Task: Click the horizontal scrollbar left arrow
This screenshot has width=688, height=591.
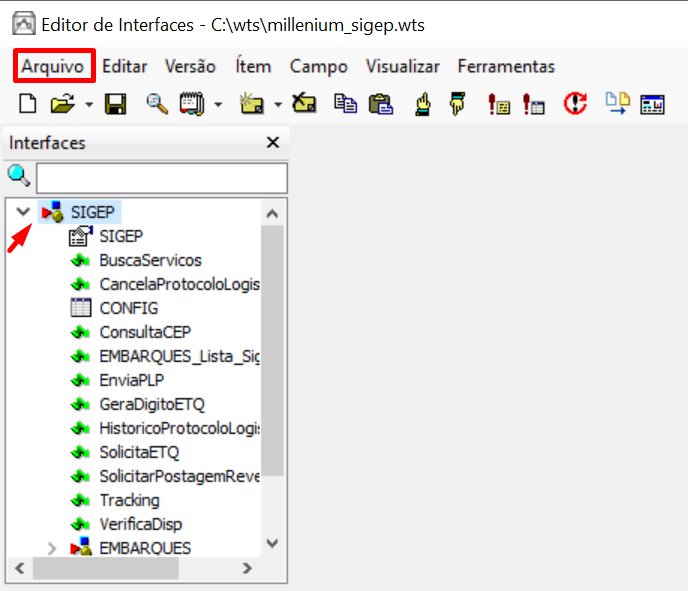Action: click(20, 569)
